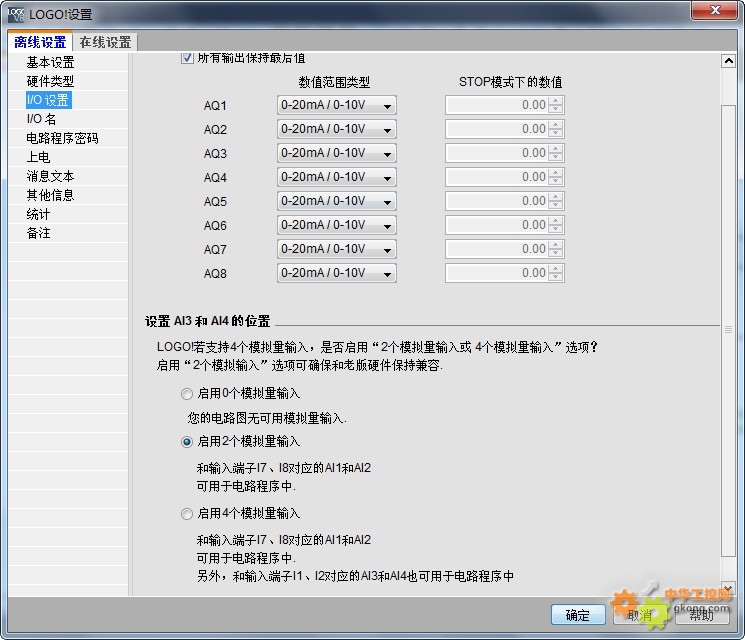745x640 pixels.
Task: Open AQ3 value range dropdown
Action: [x=336, y=153]
